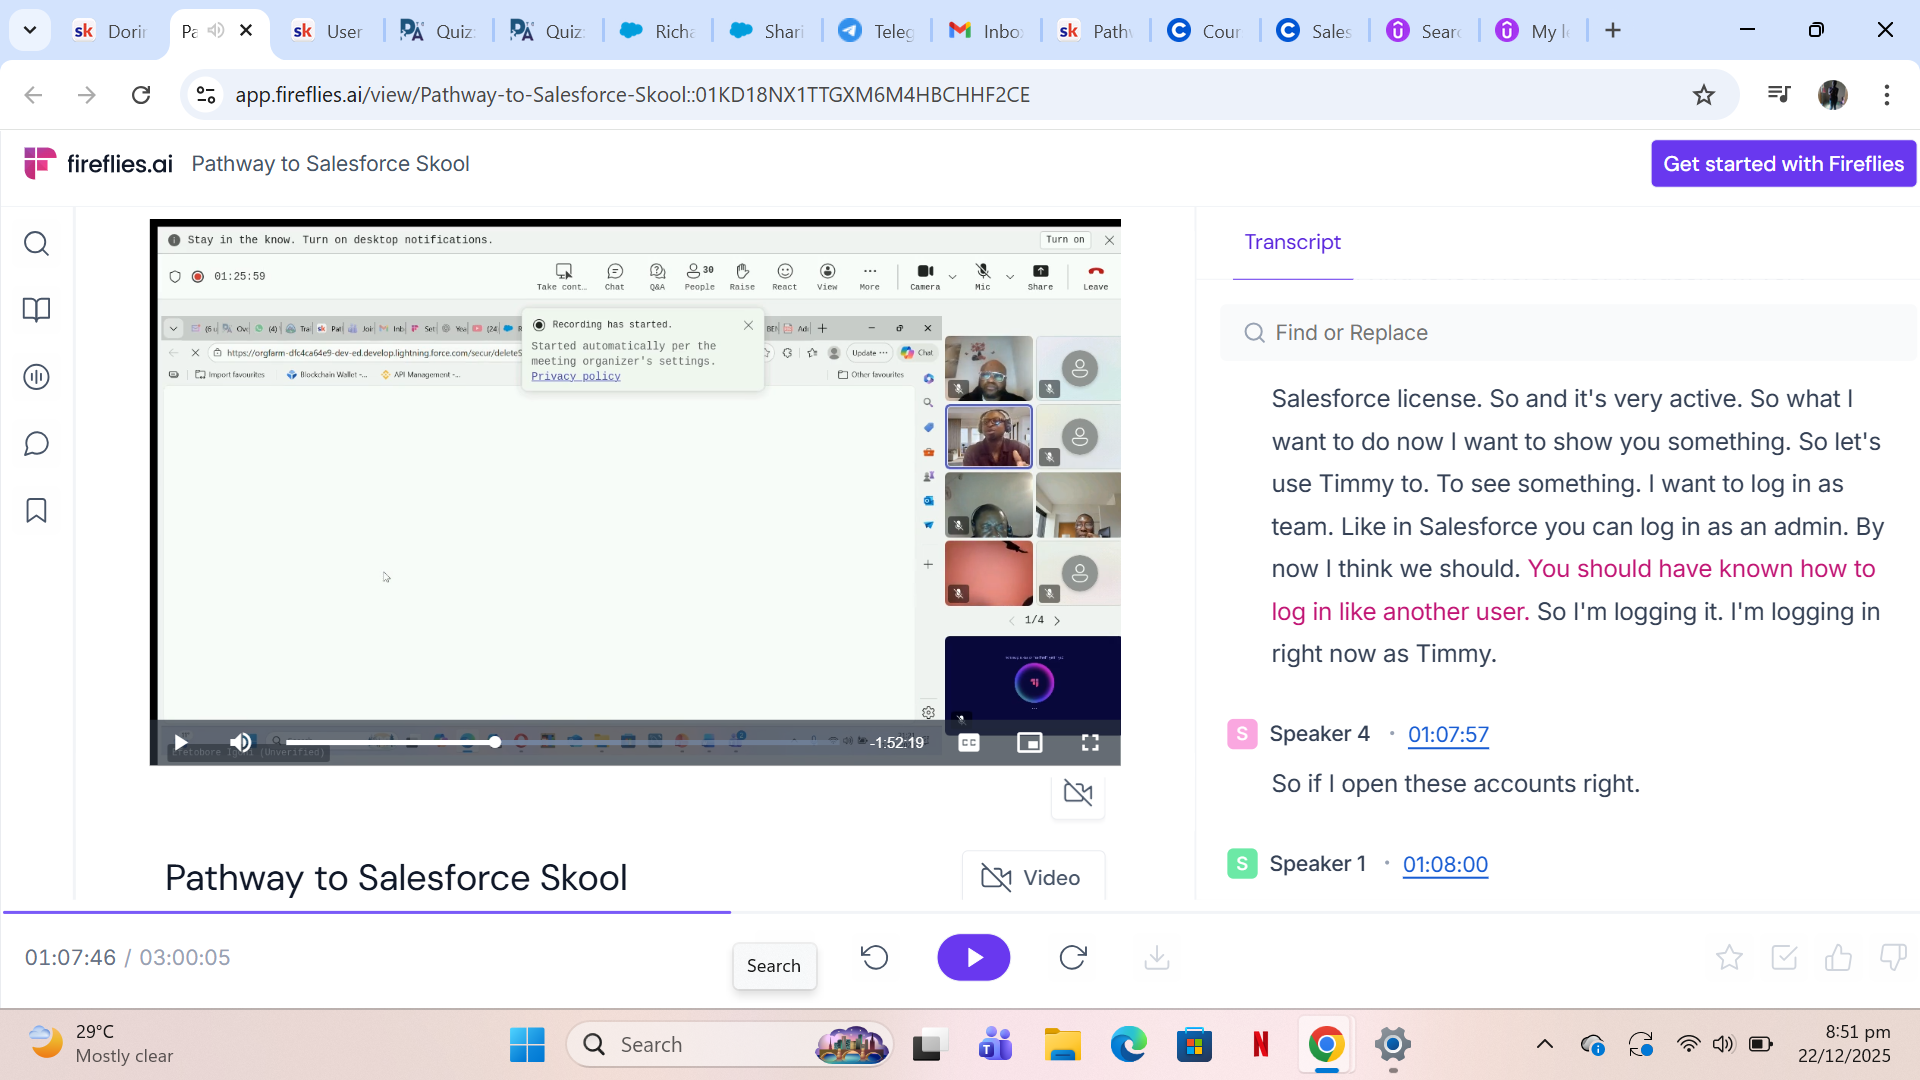The width and height of the screenshot is (1920, 1080).
Task: Click the video progress slider handle
Action: coord(495,742)
